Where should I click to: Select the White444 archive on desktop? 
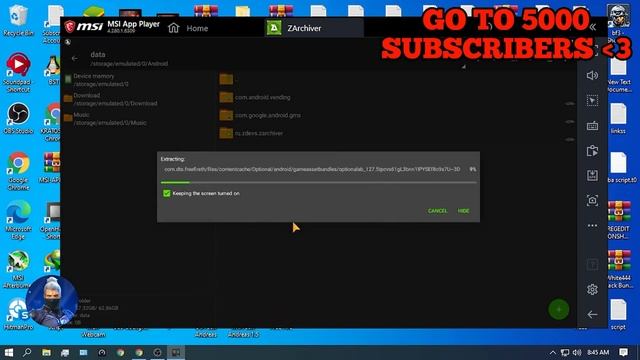[x=619, y=269]
